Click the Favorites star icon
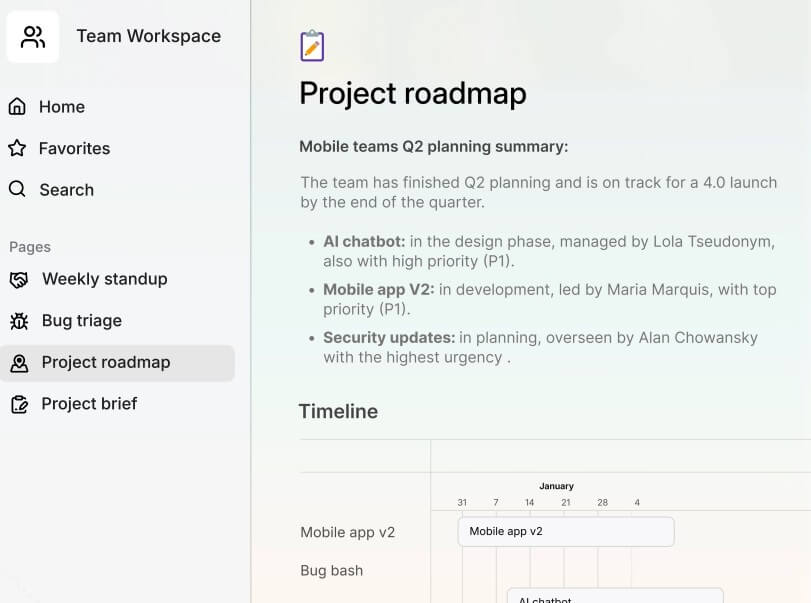 [x=17, y=148]
